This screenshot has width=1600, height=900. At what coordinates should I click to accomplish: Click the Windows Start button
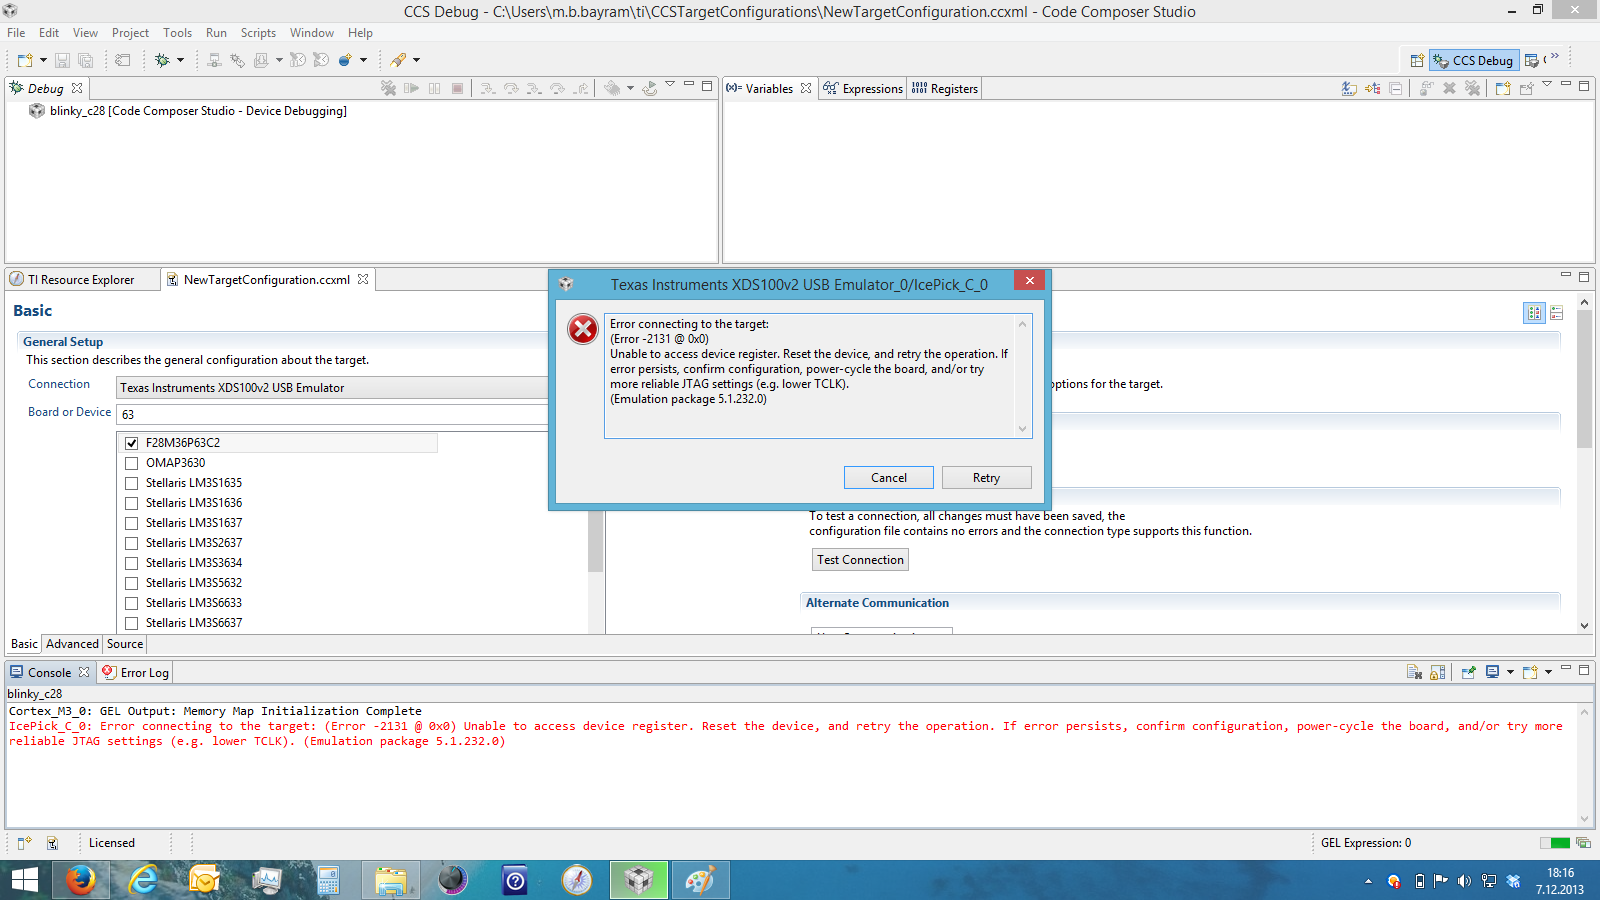pos(24,880)
